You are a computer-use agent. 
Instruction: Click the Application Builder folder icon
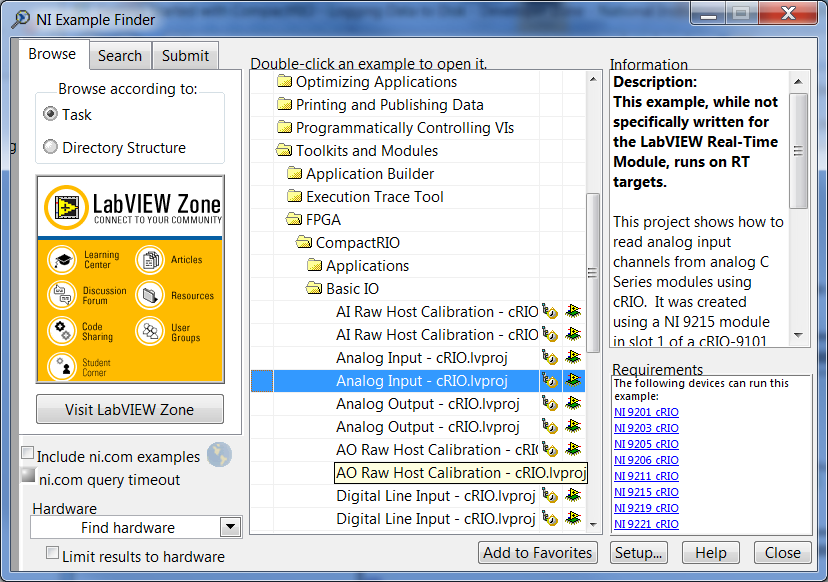pyautogui.click(x=295, y=173)
